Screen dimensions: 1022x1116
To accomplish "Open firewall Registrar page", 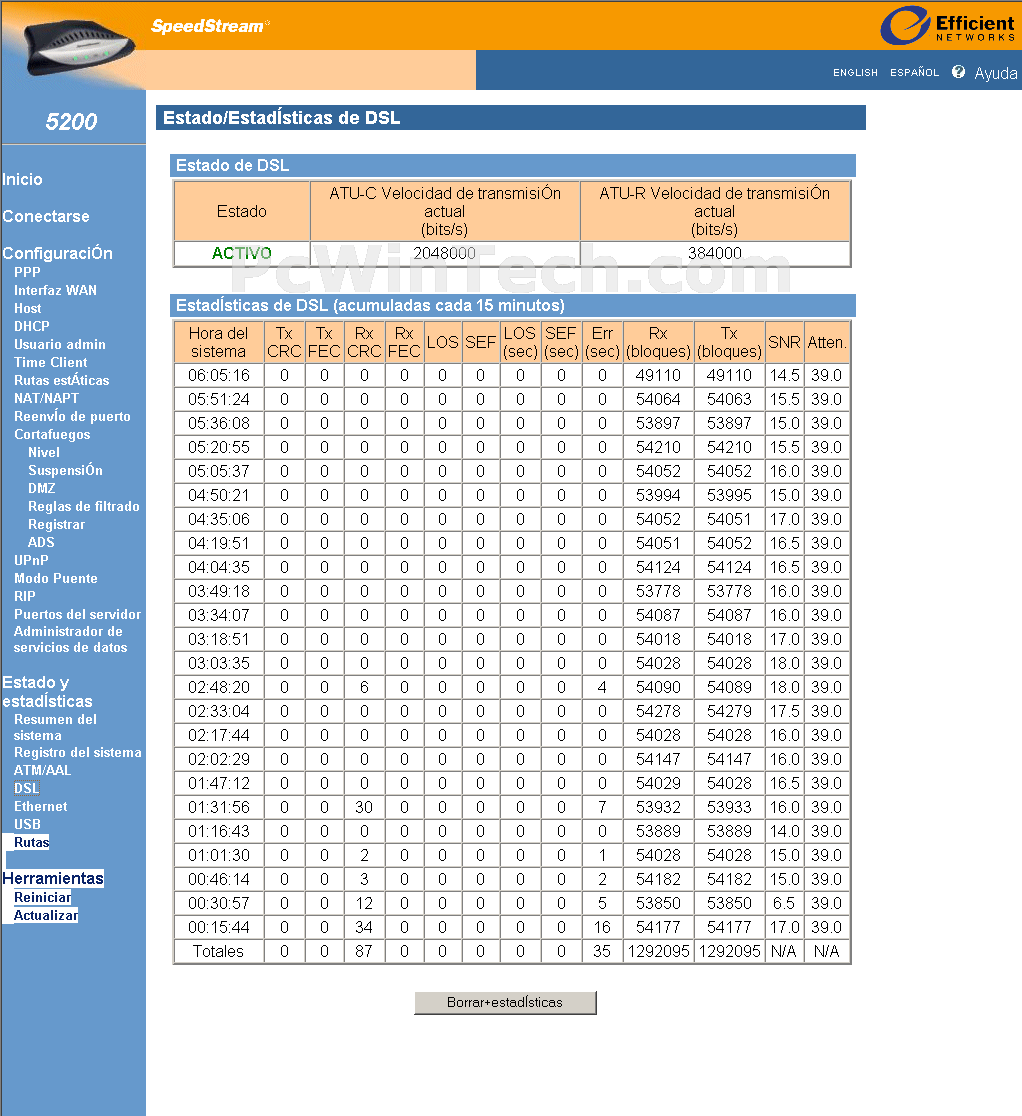I will click(x=56, y=525).
